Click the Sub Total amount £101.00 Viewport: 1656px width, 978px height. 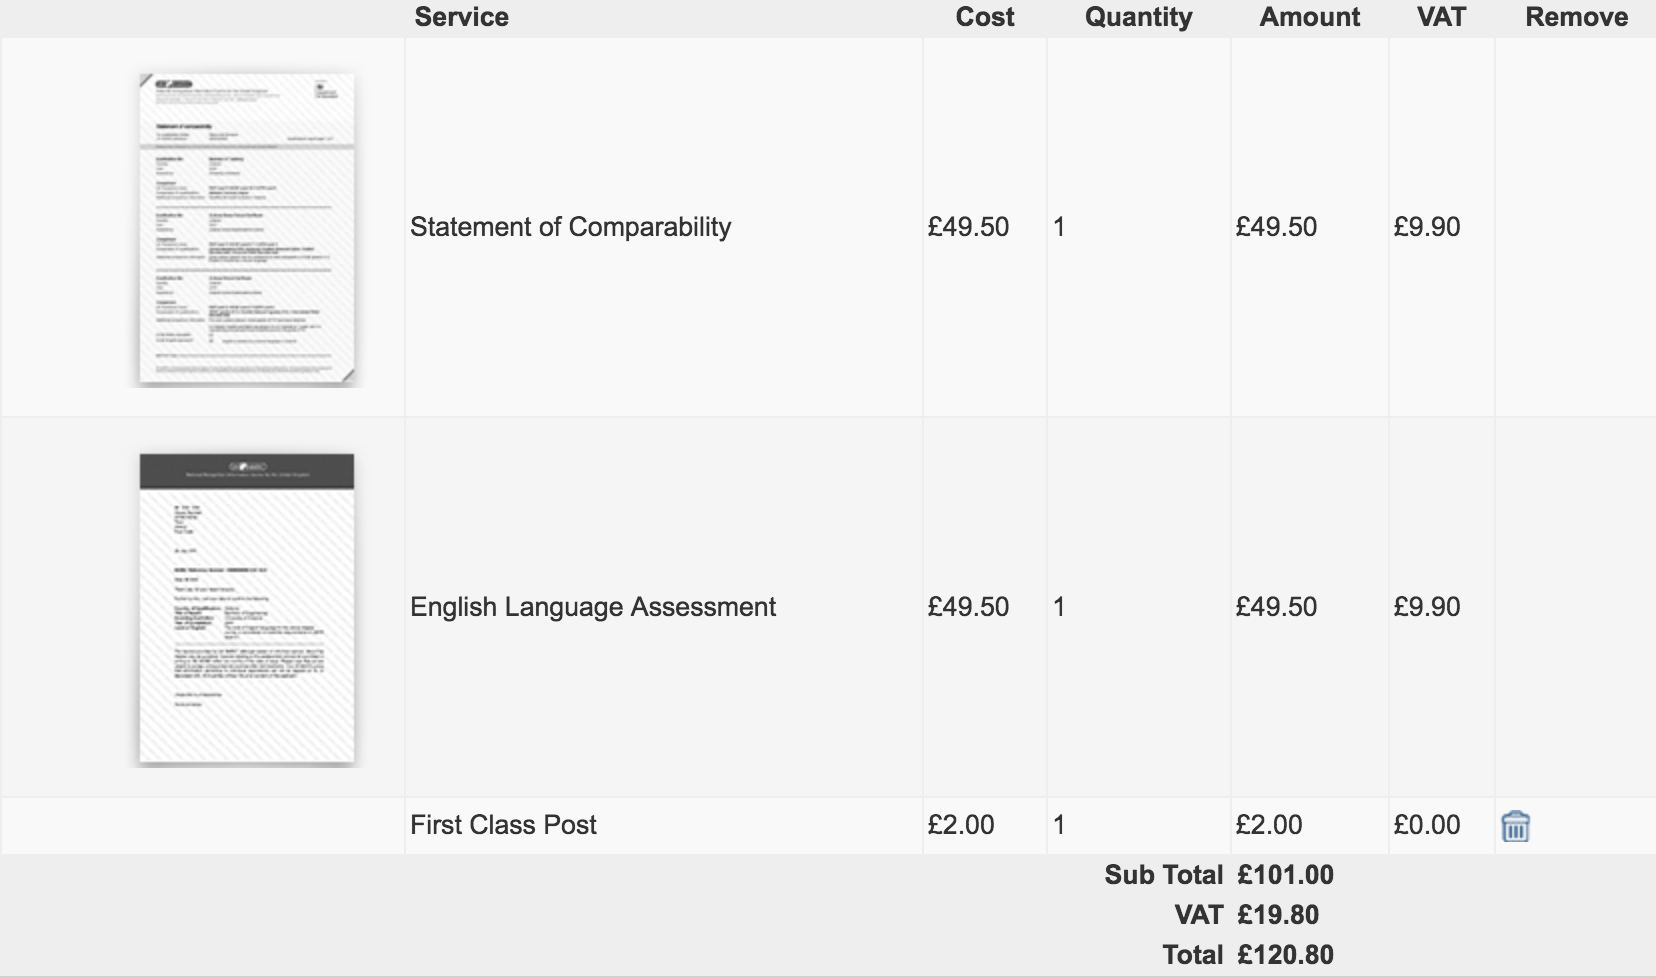[x=1285, y=874]
